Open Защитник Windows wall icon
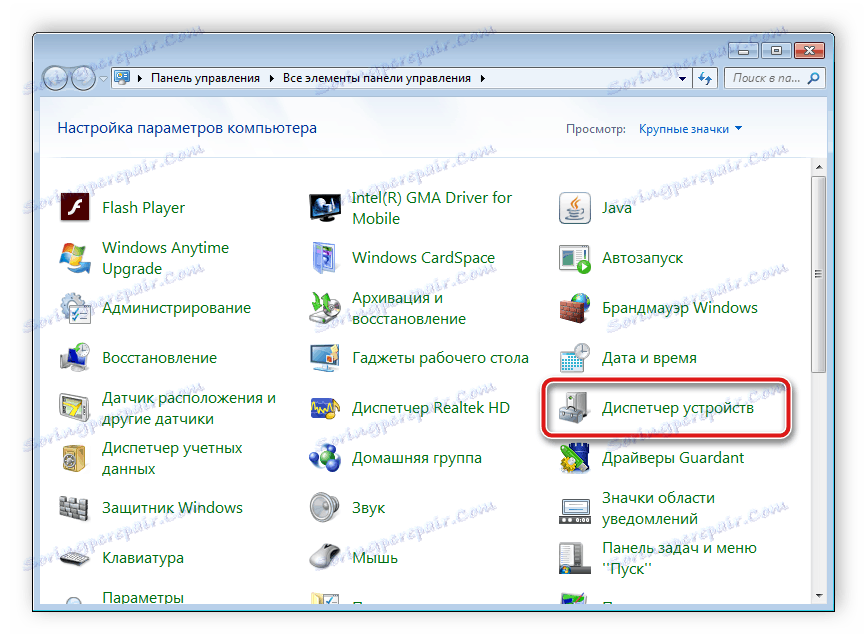Screen dimensions: 867x644 click(x=74, y=508)
